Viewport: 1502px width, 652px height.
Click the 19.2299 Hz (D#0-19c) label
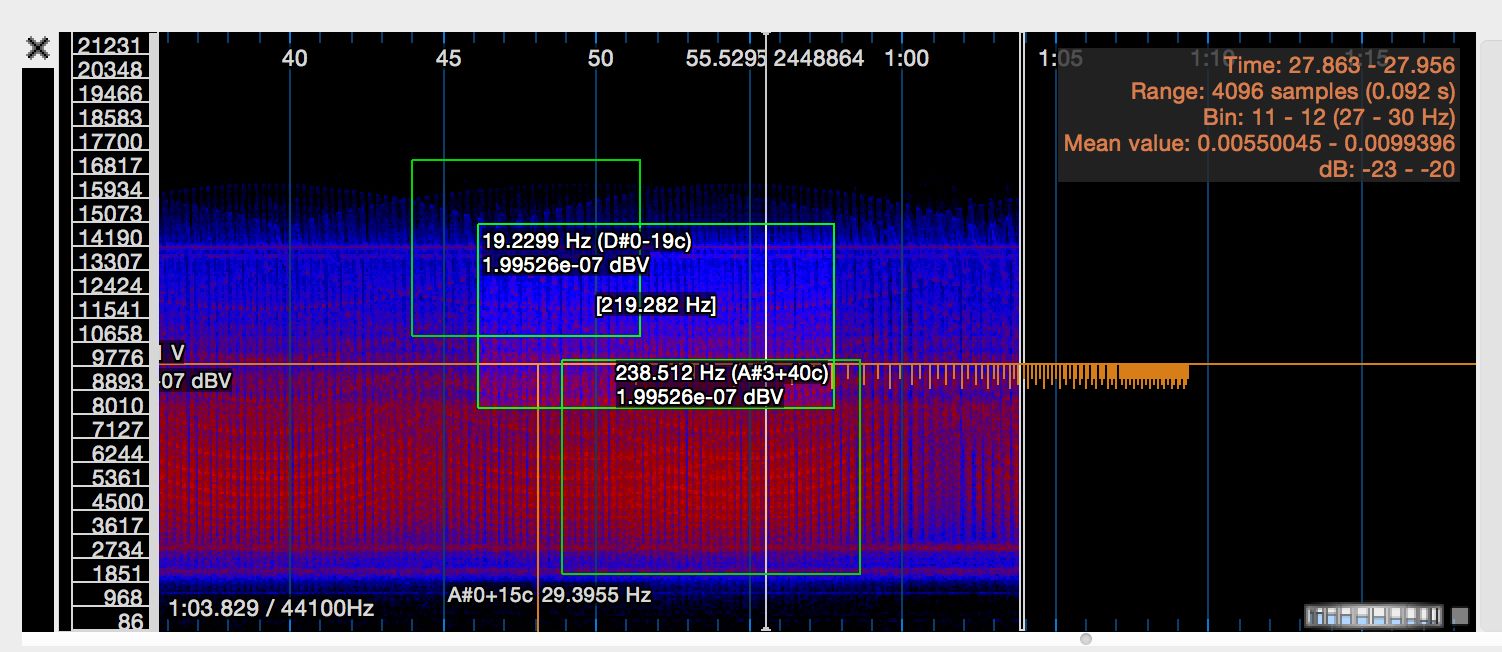(587, 241)
